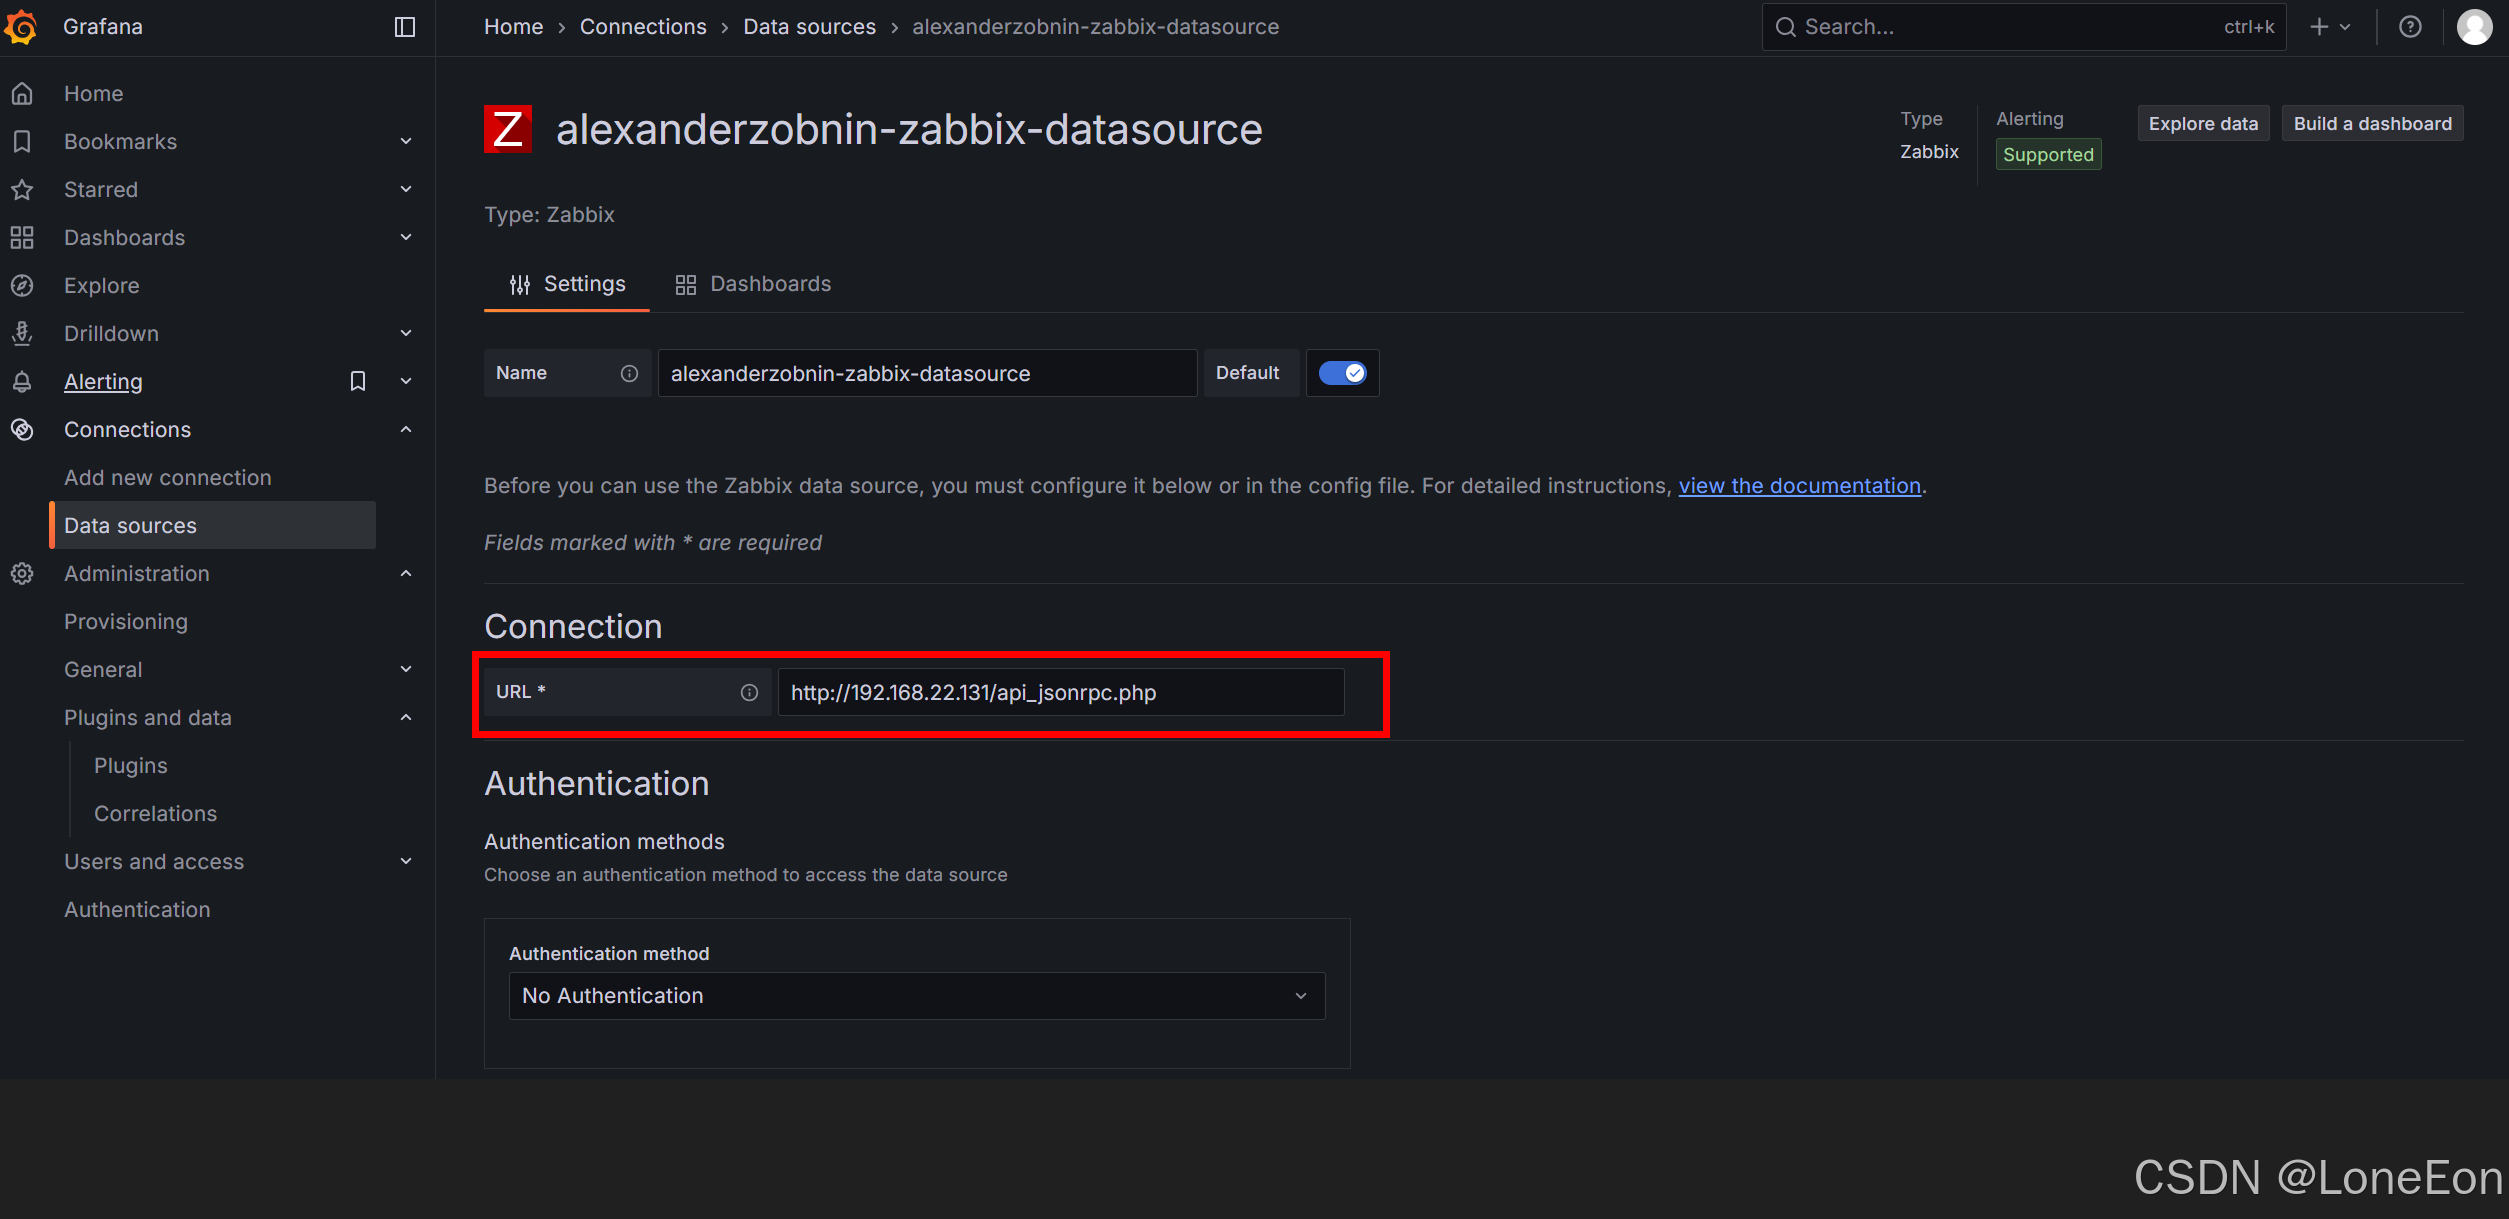Switch to the Settings tab
The height and width of the screenshot is (1219, 2509).
pos(567,285)
